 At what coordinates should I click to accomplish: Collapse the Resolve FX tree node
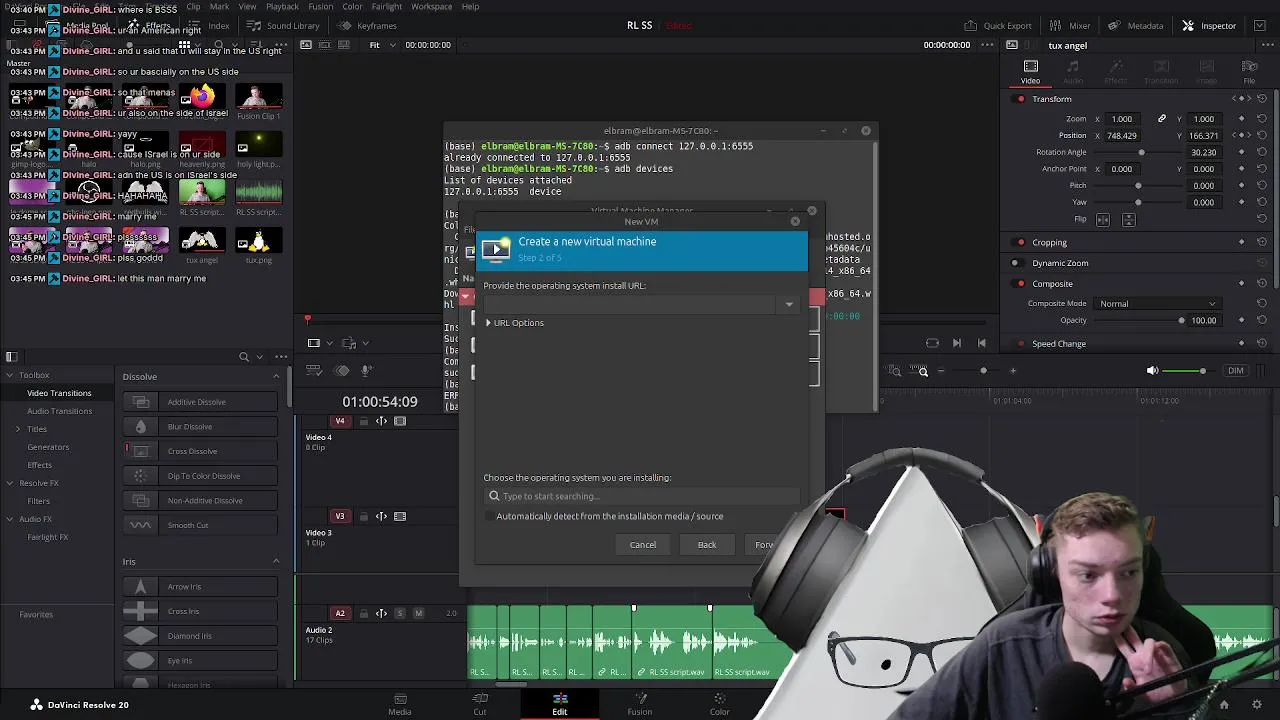click(x=10, y=483)
